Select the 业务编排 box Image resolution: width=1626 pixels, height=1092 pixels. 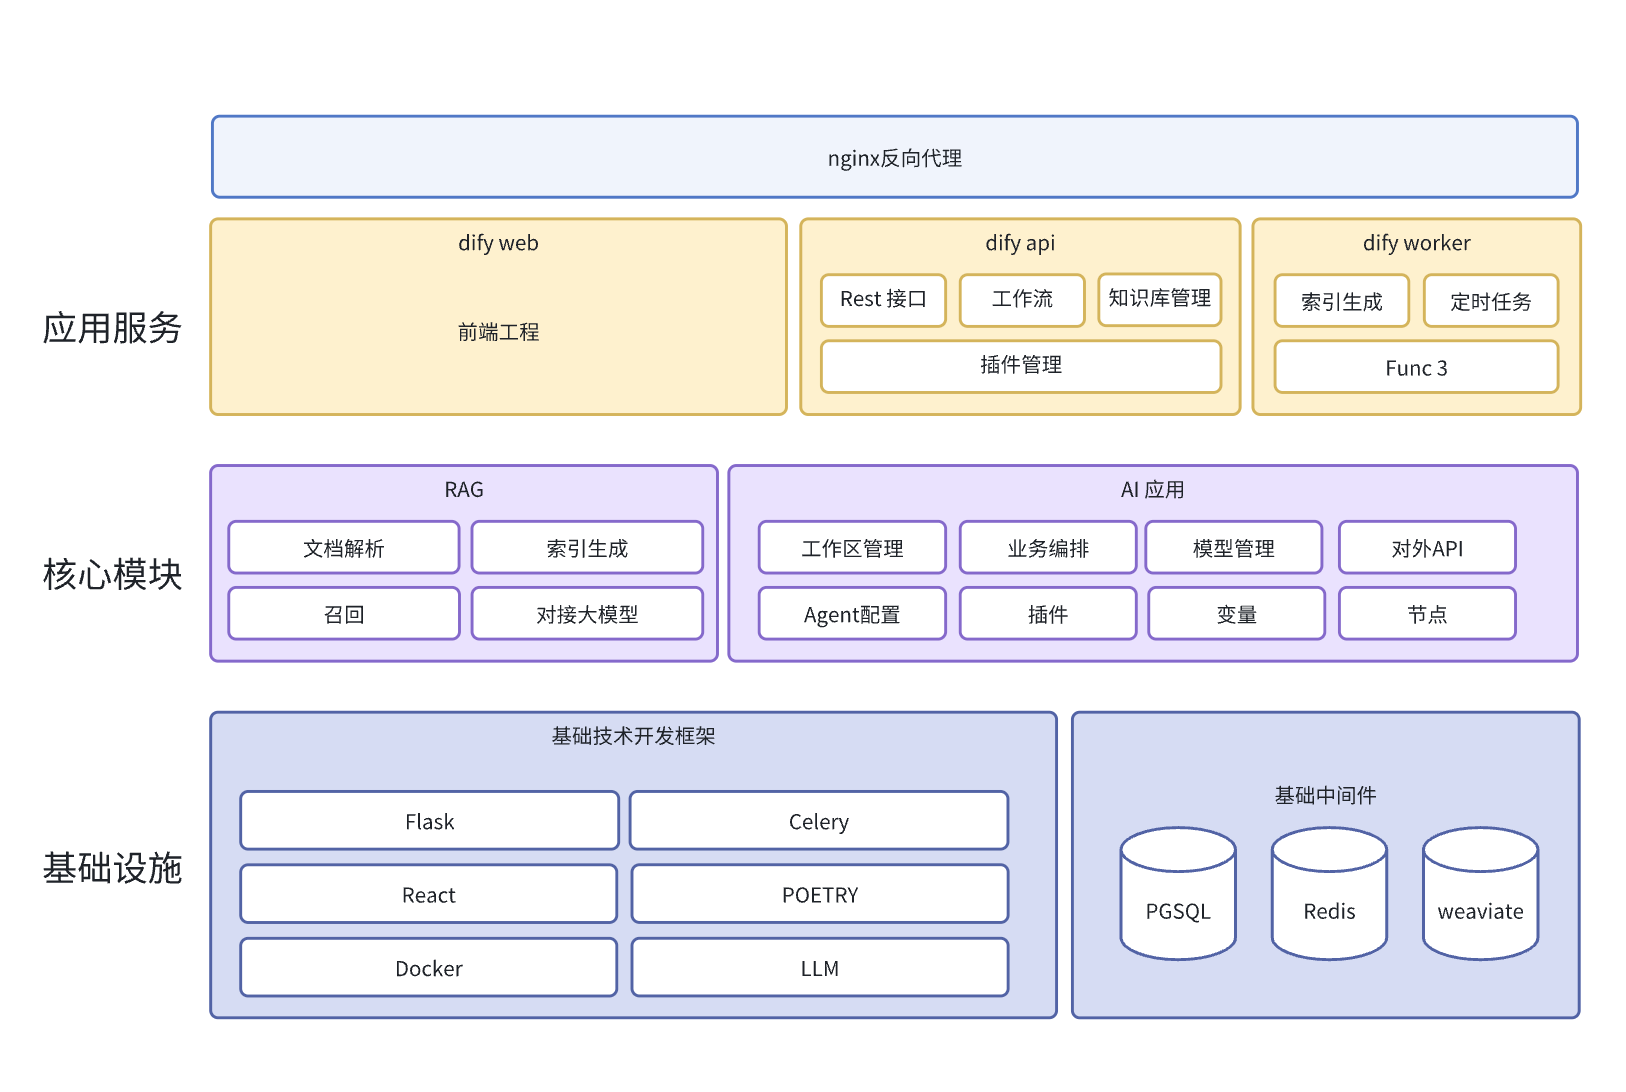coord(1048,548)
